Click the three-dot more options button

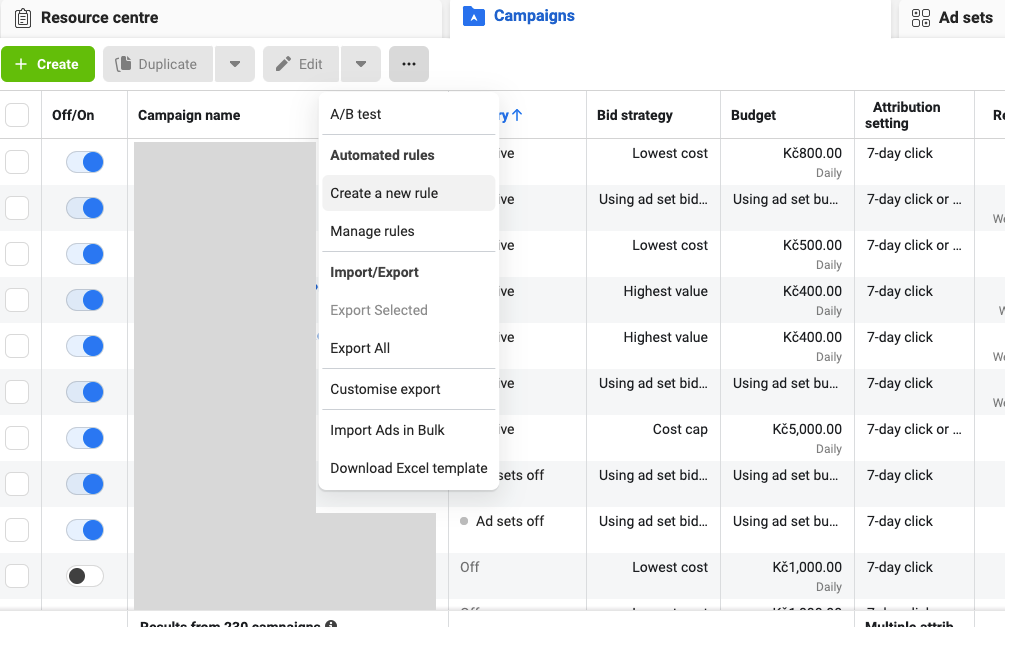(408, 64)
